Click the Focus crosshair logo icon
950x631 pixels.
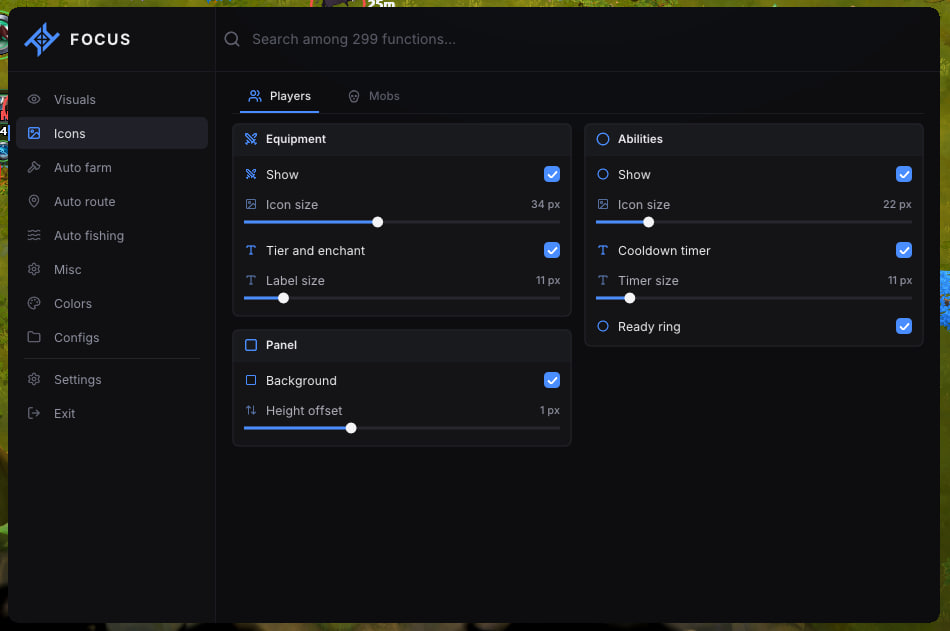(42, 39)
